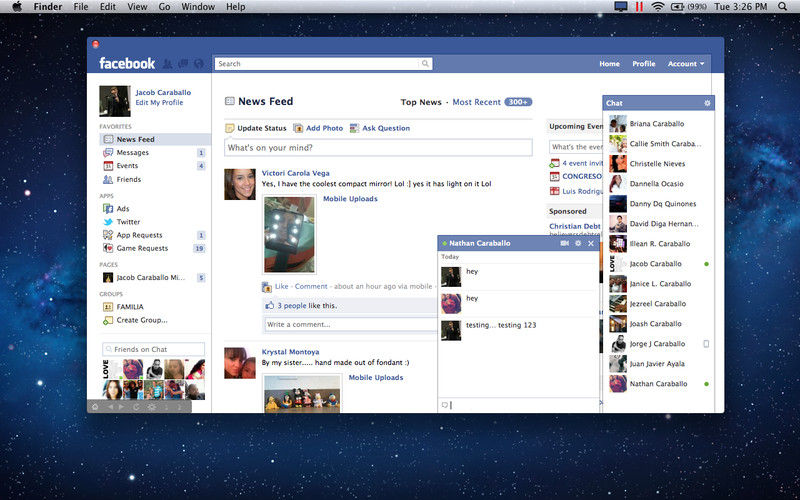
Task: Go to Profile in Facebook header
Action: [x=644, y=64]
